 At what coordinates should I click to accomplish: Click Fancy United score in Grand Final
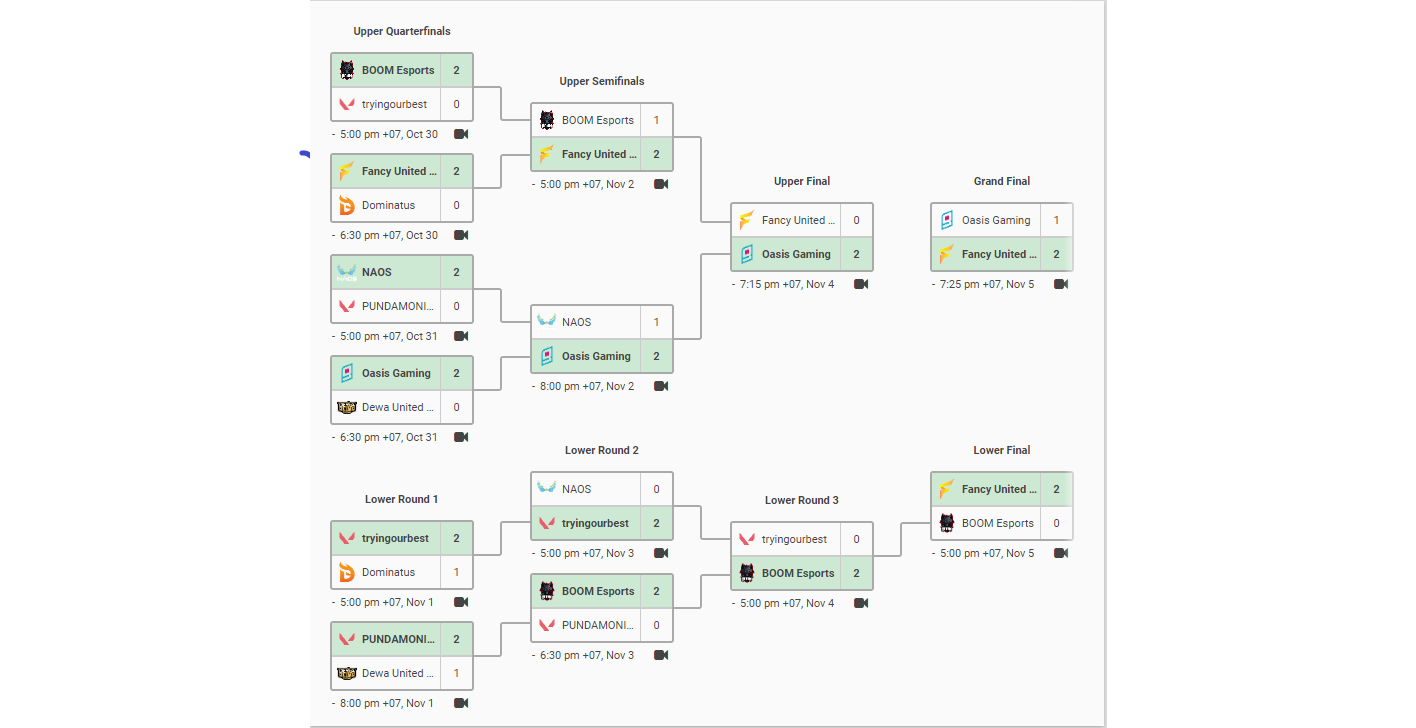[x=1056, y=254]
